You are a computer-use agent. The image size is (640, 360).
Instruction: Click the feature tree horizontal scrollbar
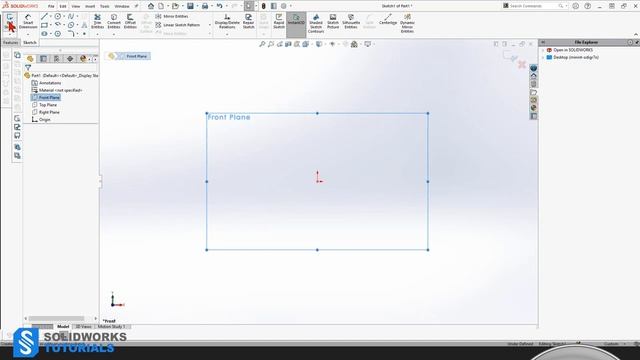click(56, 318)
